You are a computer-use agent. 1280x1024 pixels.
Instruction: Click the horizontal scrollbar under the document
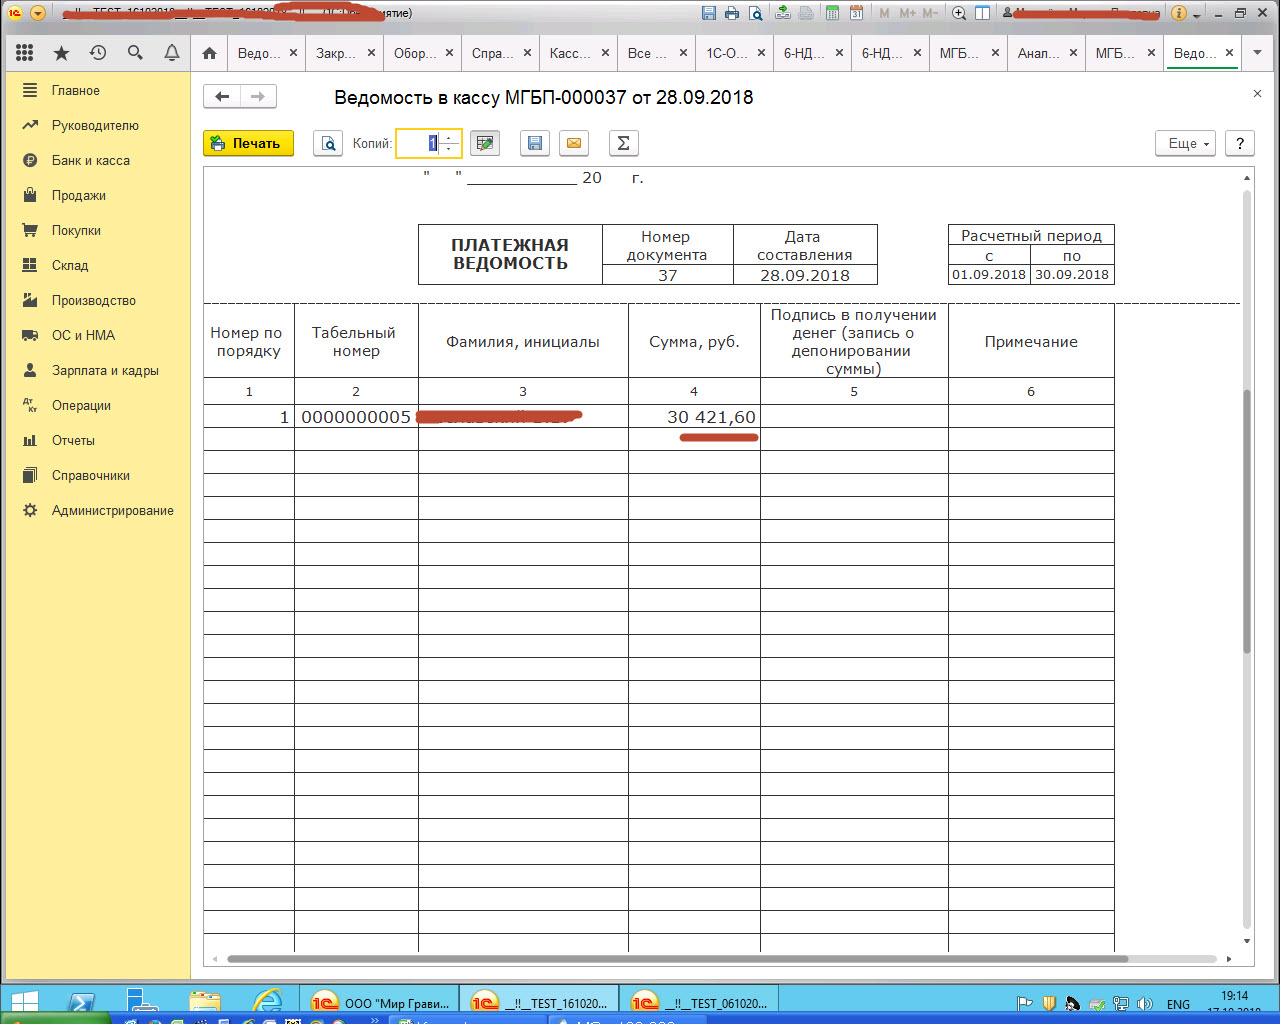click(677, 959)
